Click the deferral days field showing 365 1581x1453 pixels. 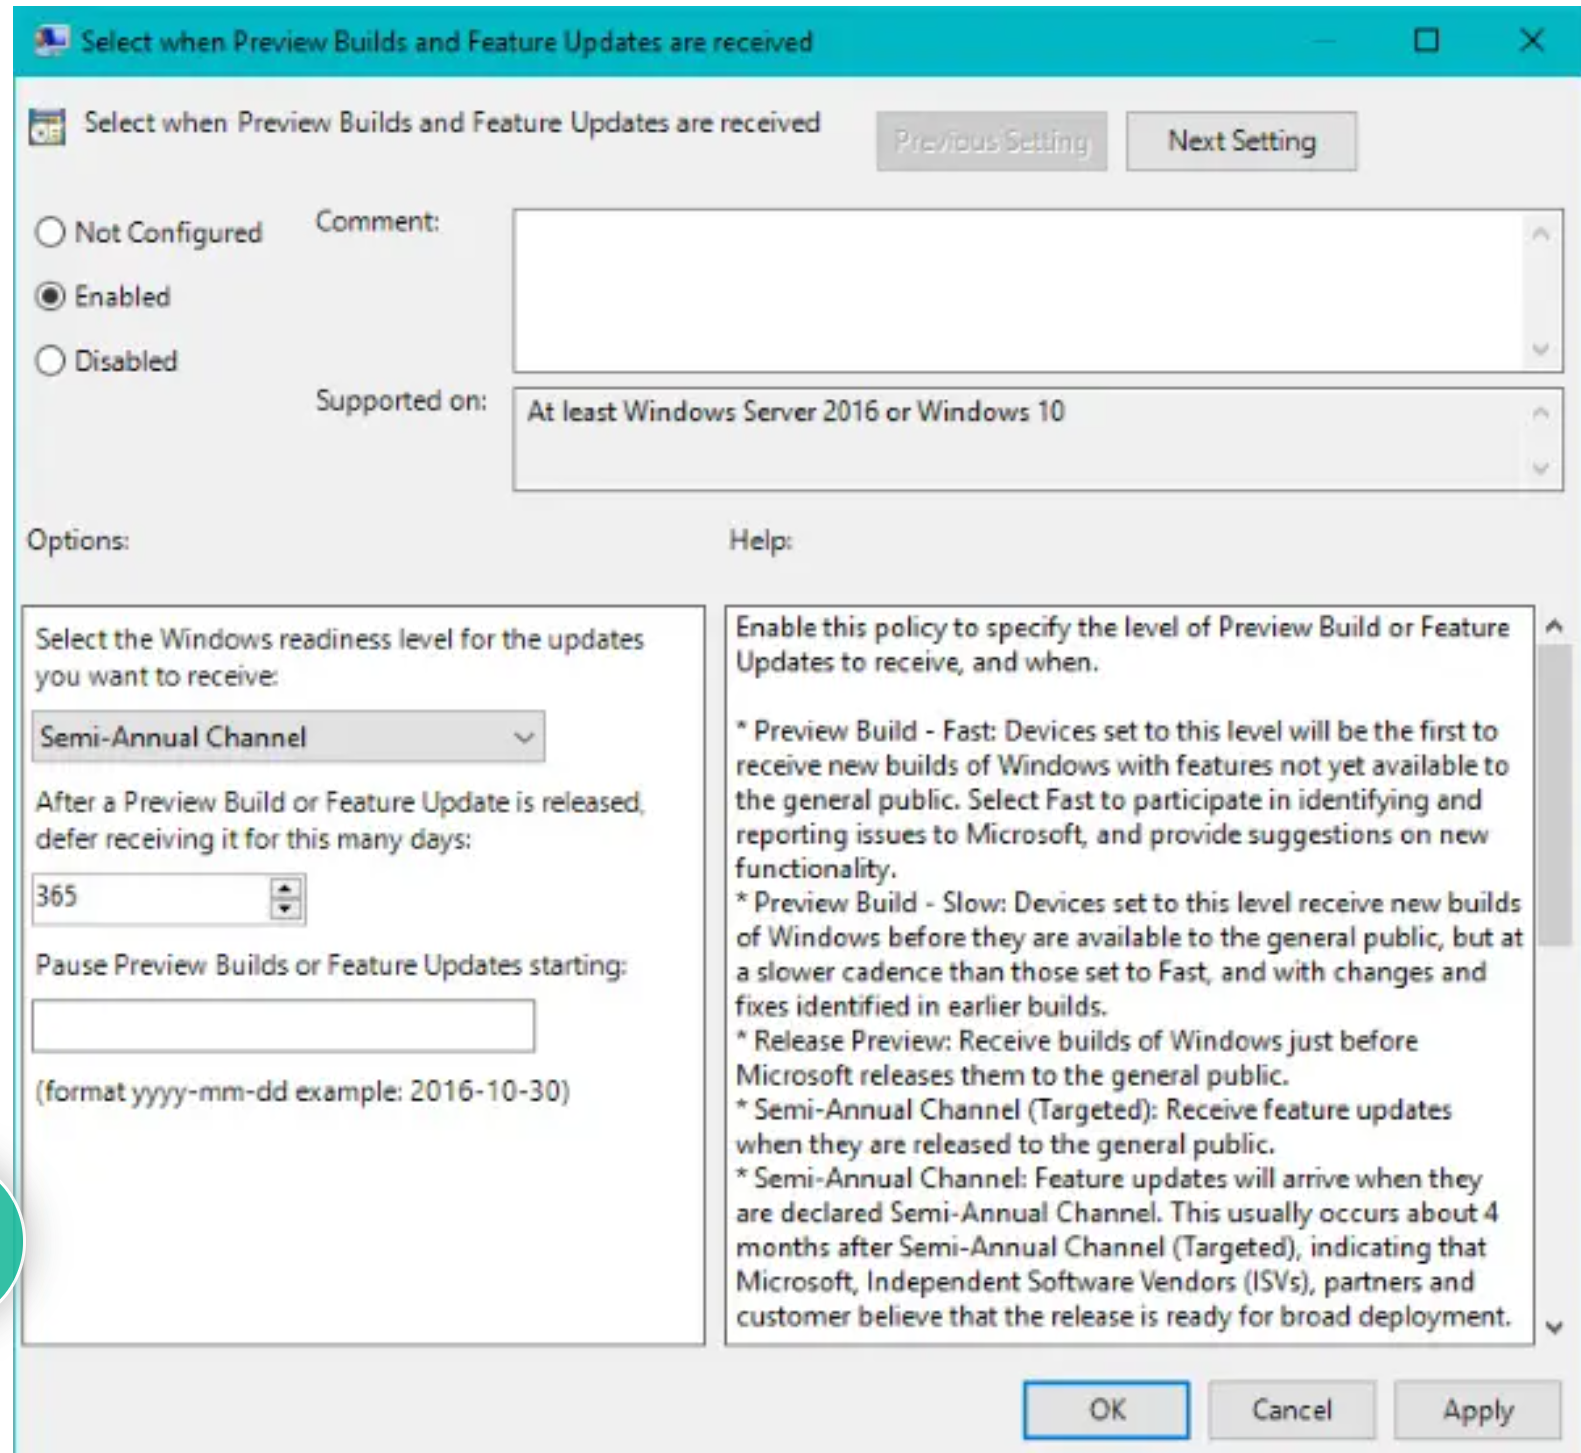pyautogui.click(x=150, y=897)
